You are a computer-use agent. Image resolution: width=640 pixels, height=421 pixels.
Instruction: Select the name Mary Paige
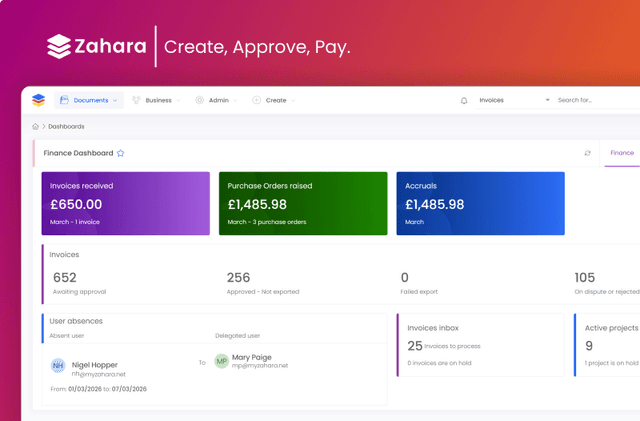pyautogui.click(x=252, y=357)
